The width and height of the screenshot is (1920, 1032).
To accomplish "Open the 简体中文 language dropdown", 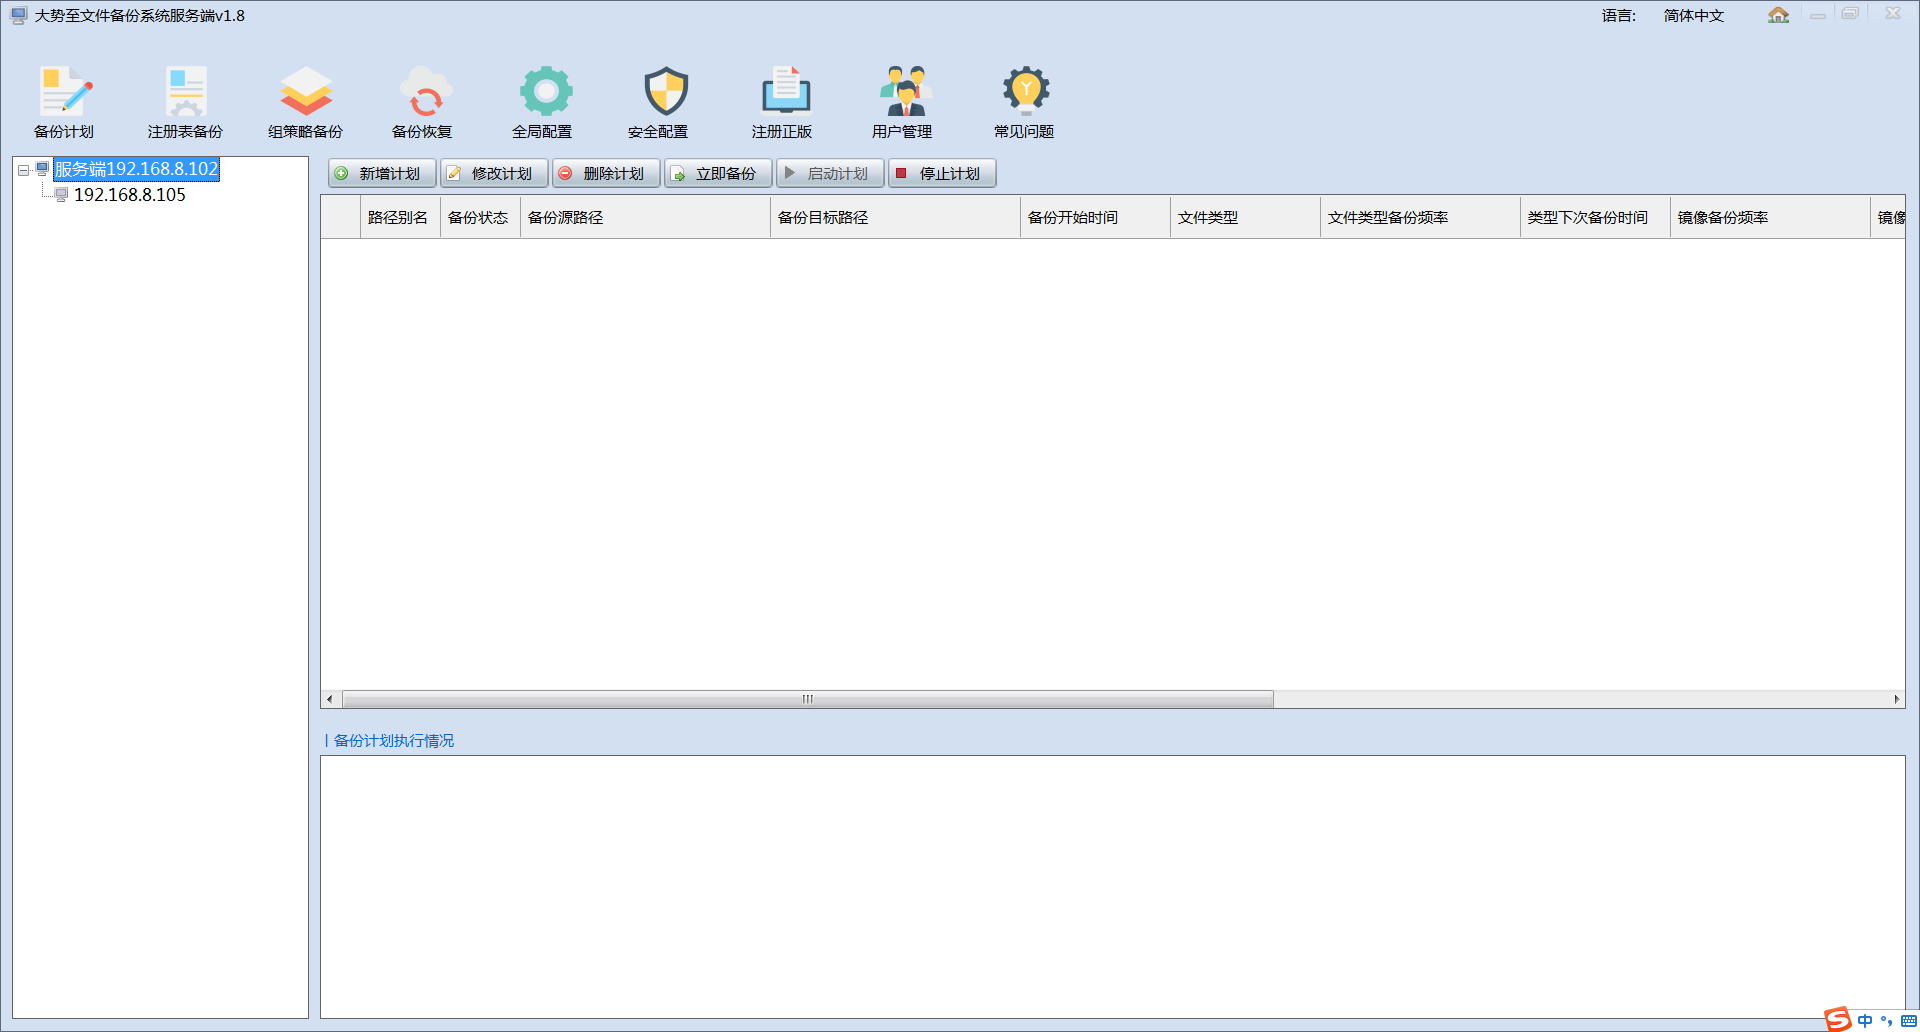I will [x=1693, y=16].
